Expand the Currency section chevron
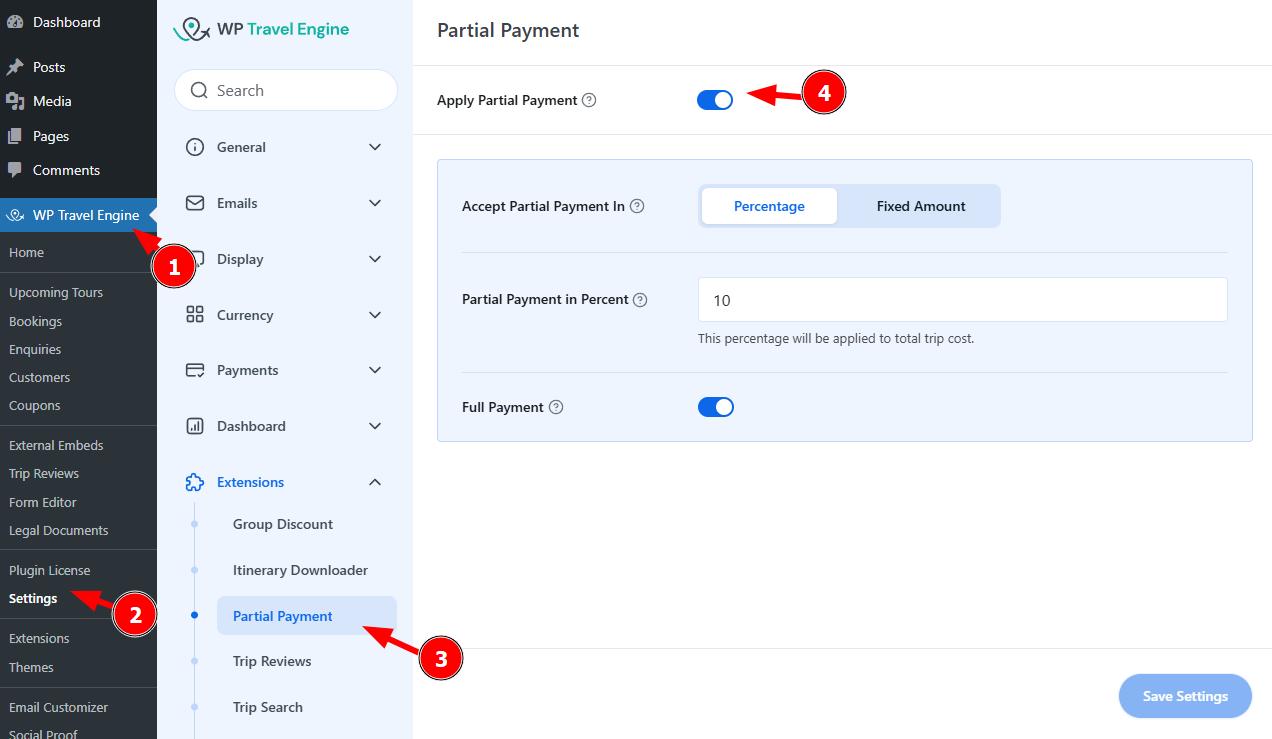1272x739 pixels. pyautogui.click(x=375, y=315)
